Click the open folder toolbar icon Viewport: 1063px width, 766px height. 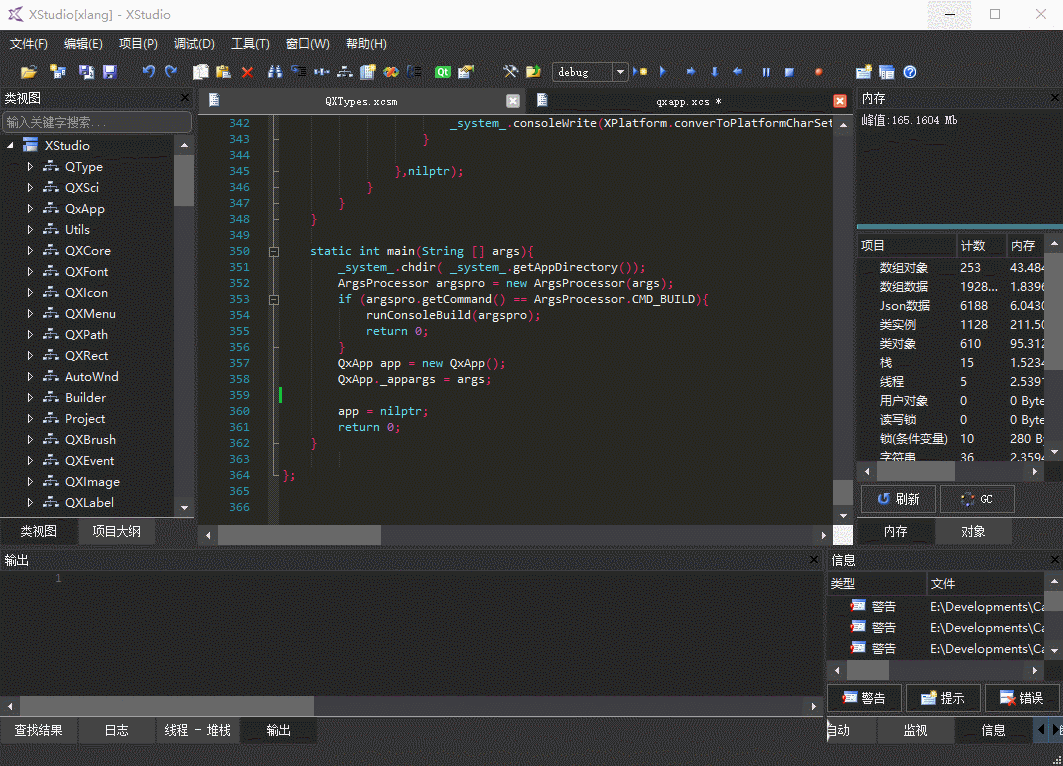click(28, 72)
